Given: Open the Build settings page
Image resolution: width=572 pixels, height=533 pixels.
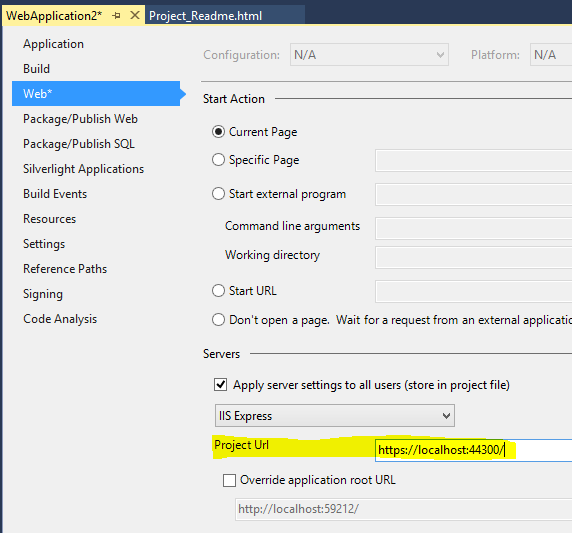Looking at the screenshot, I should point(36,69).
